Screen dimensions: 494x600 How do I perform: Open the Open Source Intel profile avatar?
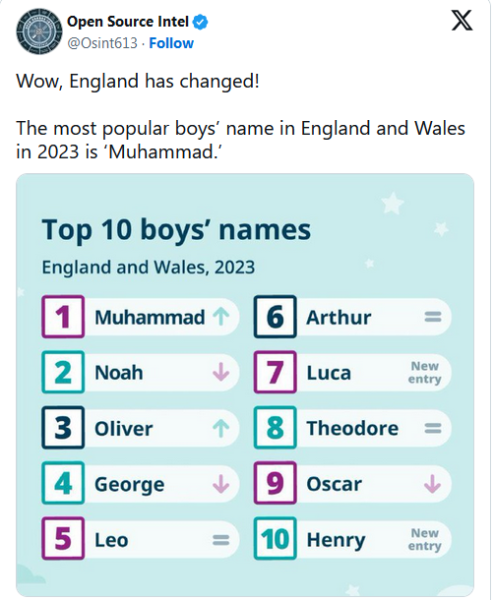(39, 31)
